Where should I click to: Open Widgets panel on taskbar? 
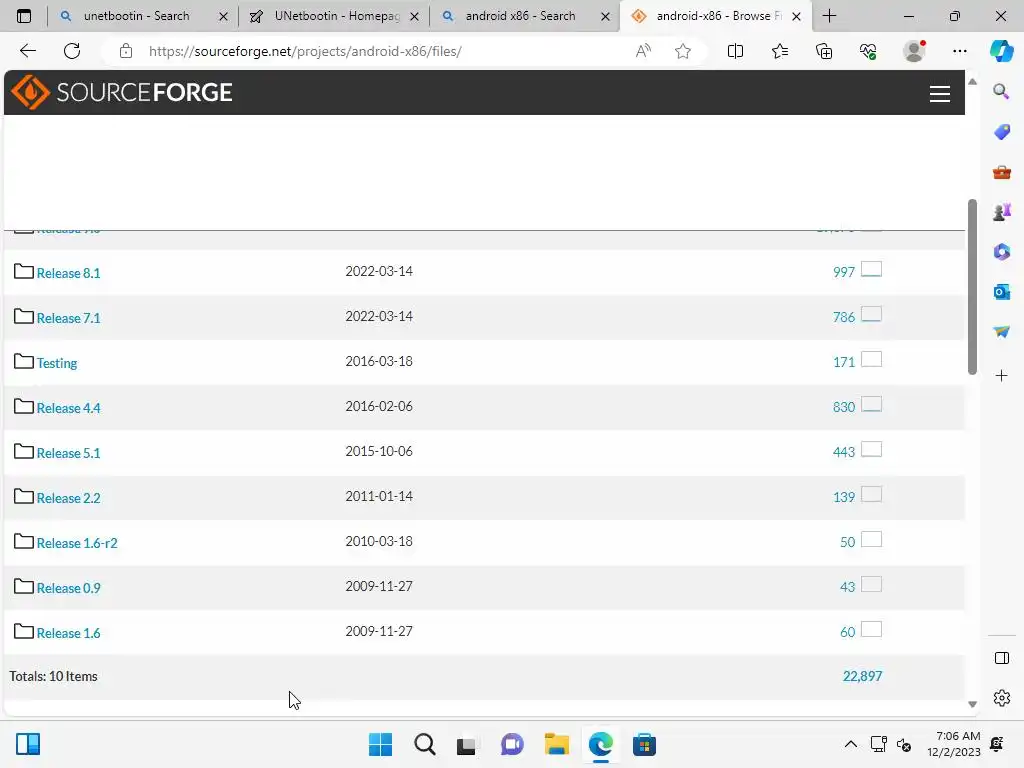click(28, 744)
